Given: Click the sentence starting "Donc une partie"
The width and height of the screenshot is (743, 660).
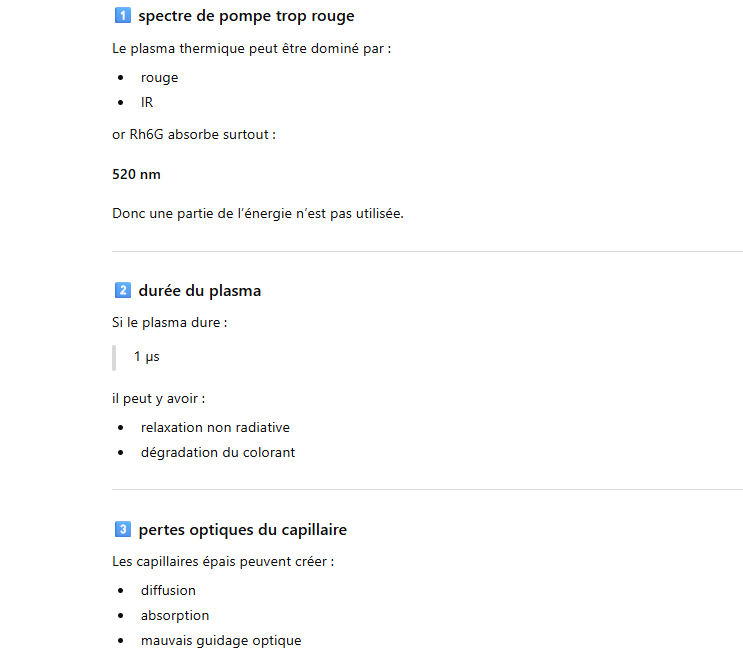Looking at the screenshot, I should pos(257,213).
